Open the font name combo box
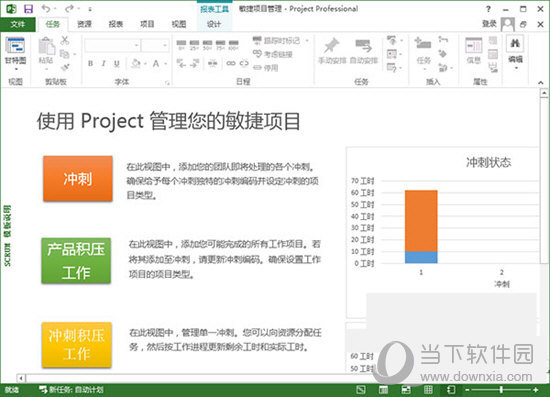550x397 pixels. coord(112,46)
